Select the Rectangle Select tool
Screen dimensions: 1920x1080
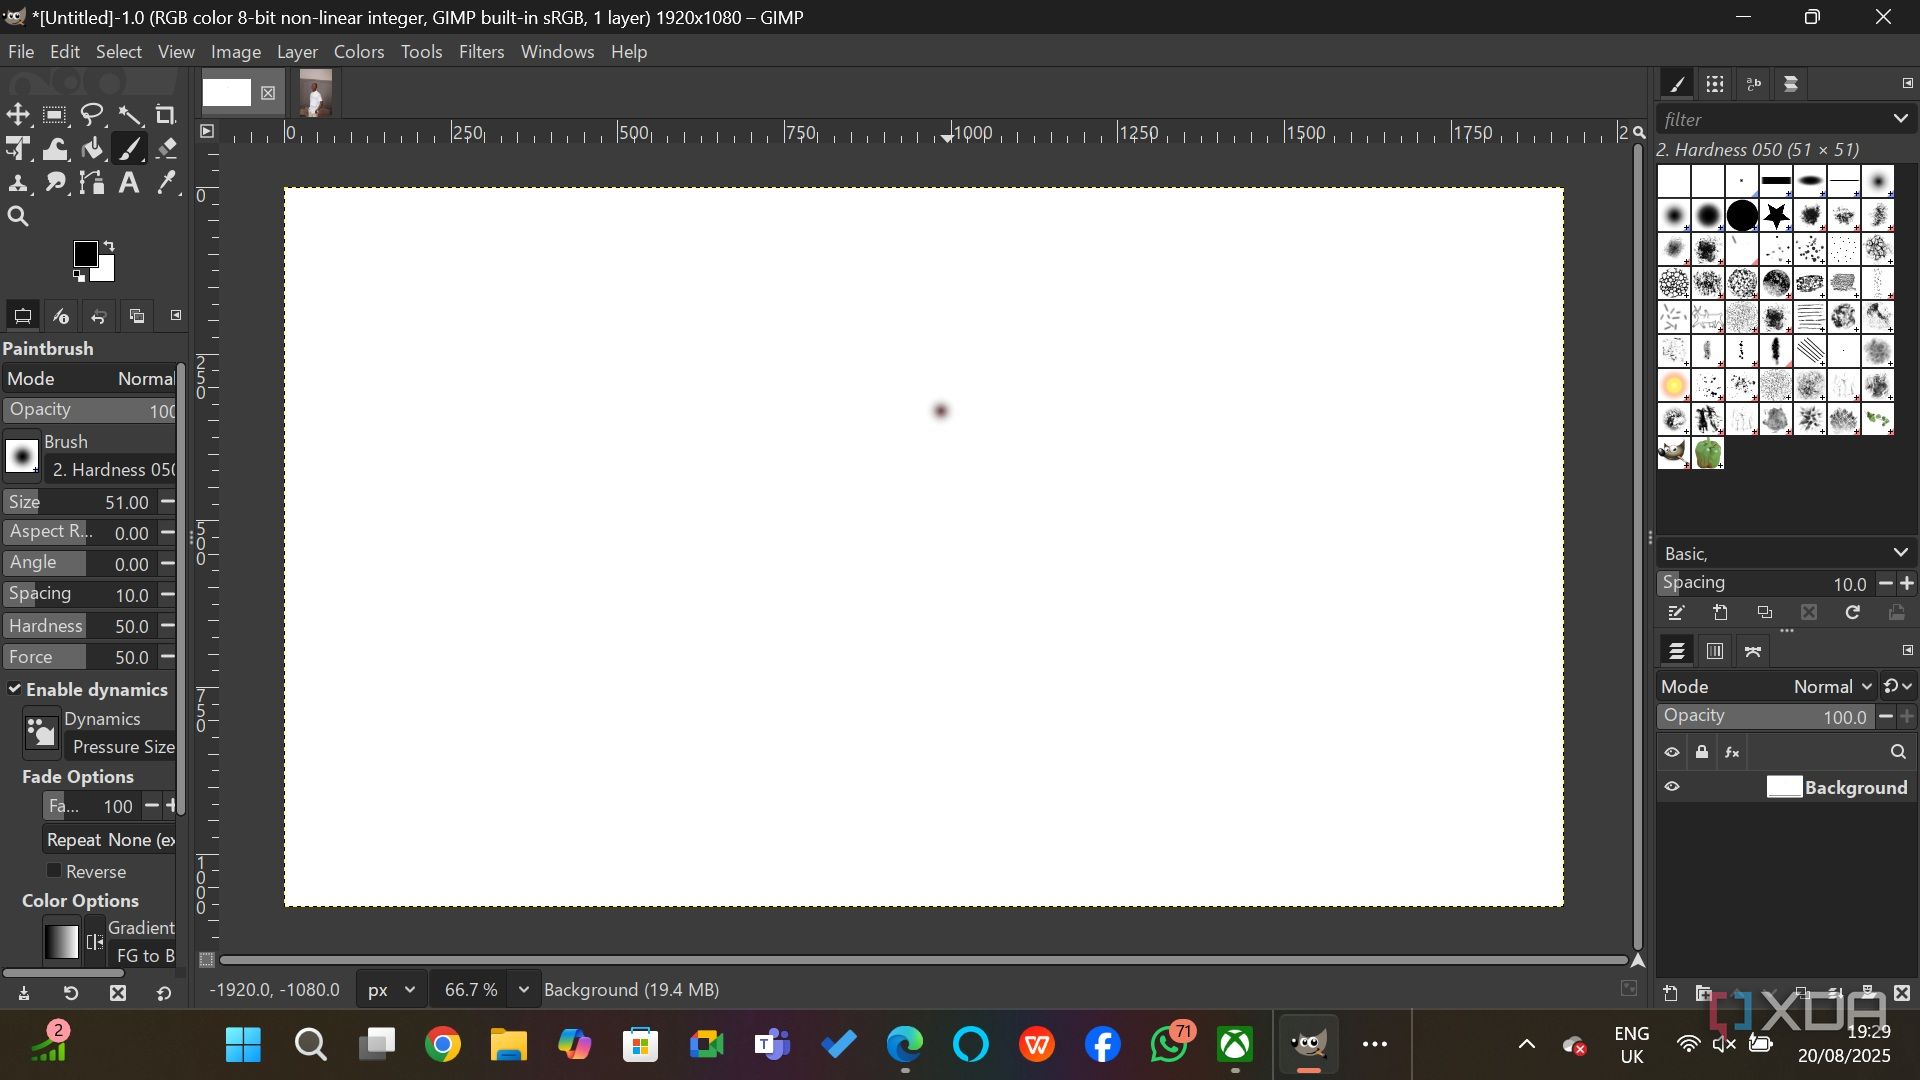coord(55,114)
